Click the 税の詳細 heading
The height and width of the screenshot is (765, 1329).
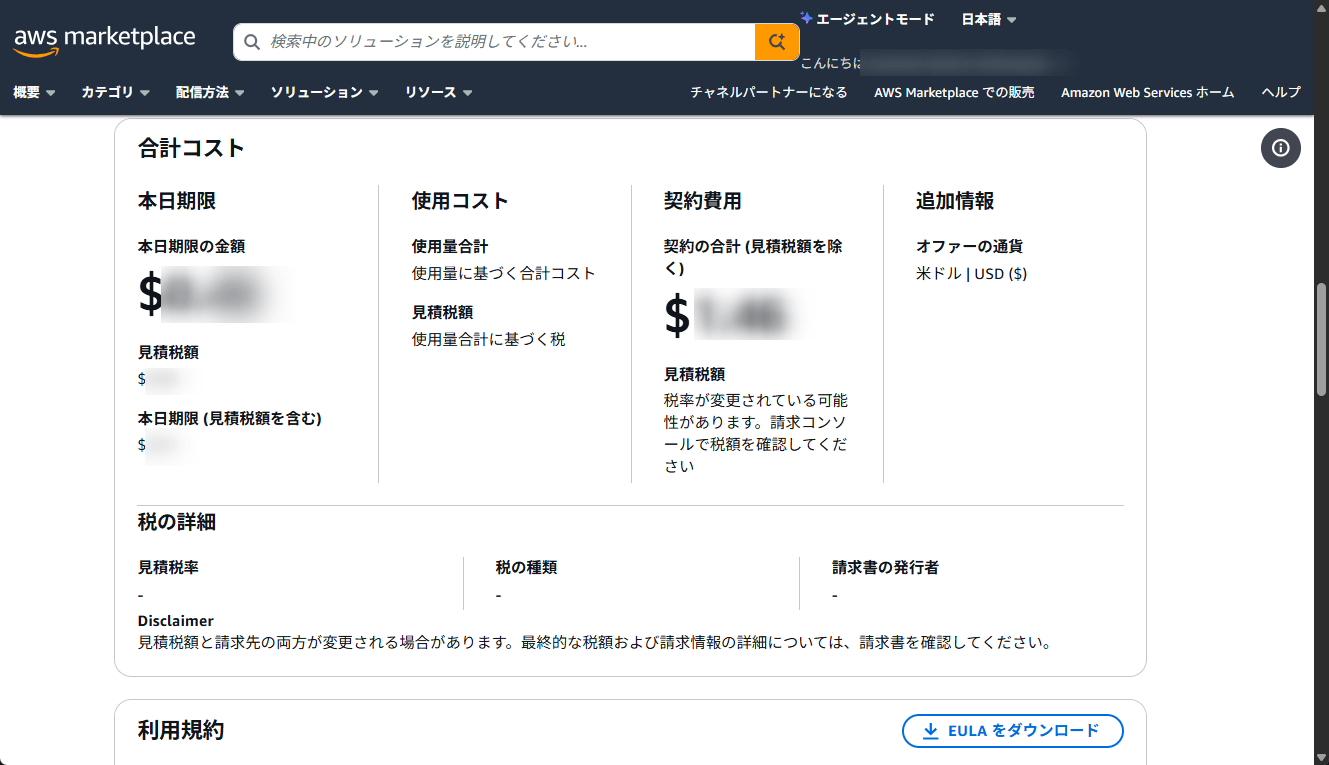coord(177,522)
